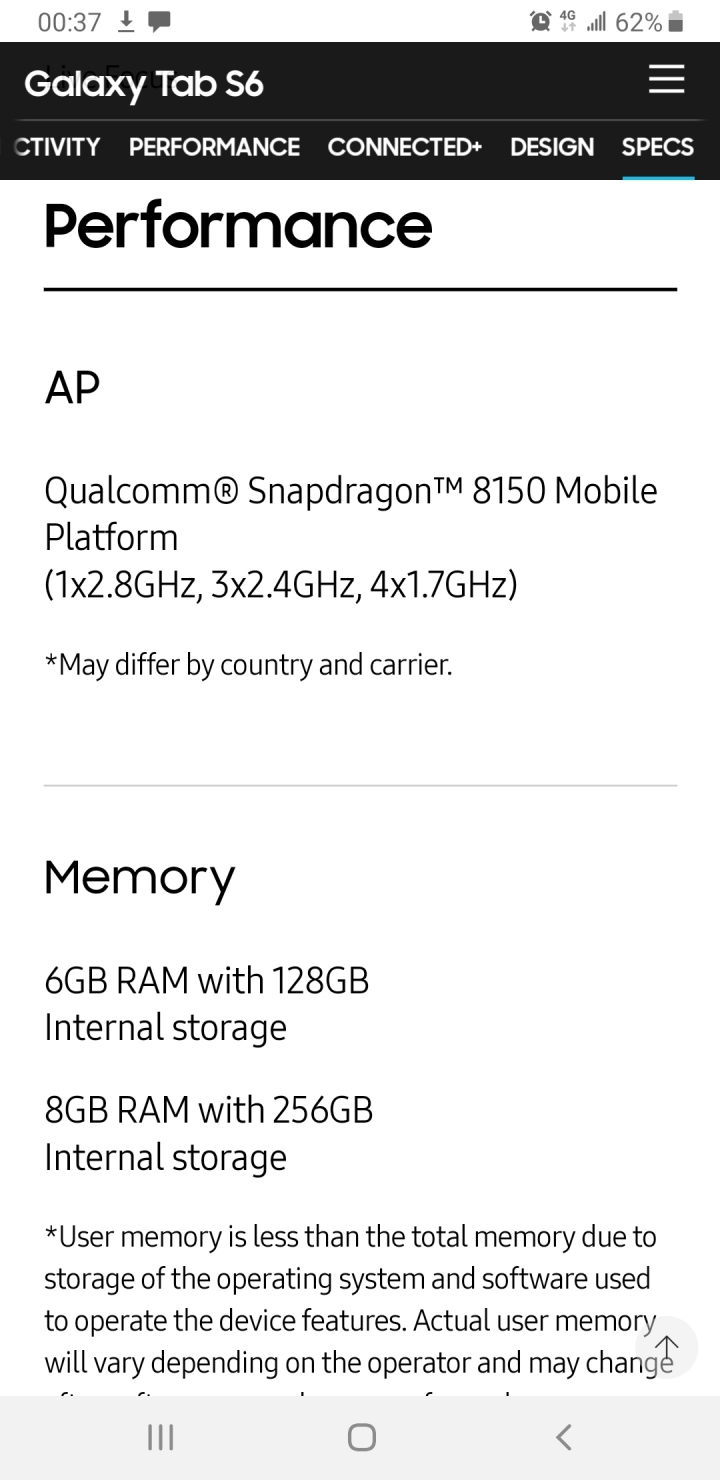The height and width of the screenshot is (1480, 720).
Task: Tap the battery status icon
Action: pyautogui.click(x=675, y=21)
